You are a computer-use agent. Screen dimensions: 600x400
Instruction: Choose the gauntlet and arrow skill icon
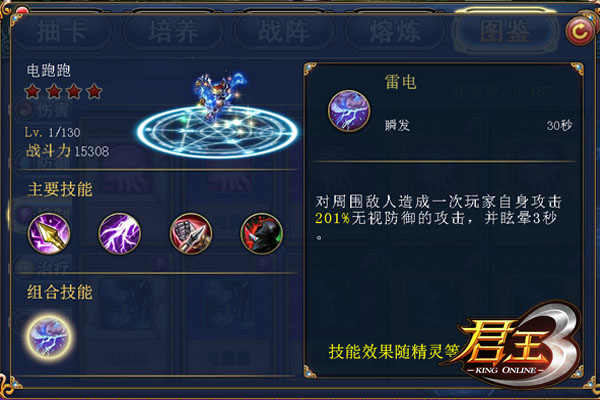[191, 233]
